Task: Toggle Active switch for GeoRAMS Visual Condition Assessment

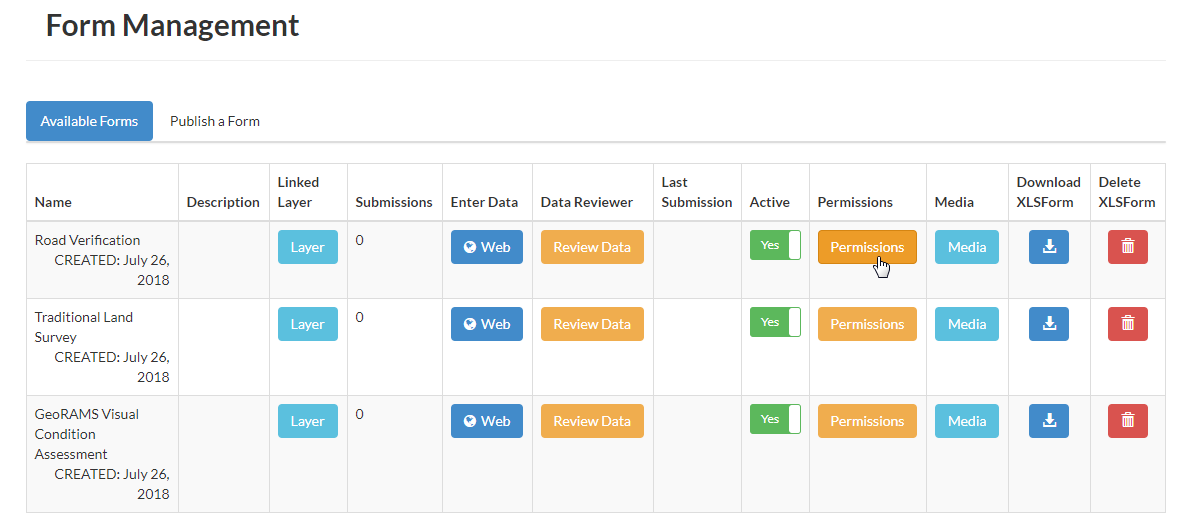Action: click(x=775, y=419)
